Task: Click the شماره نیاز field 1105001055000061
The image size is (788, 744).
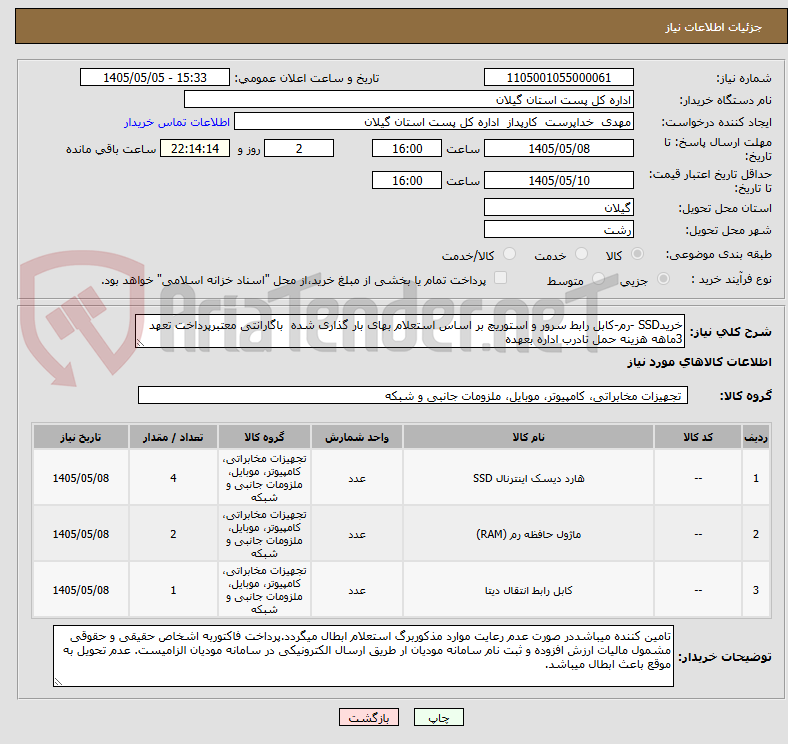Action: 558,77
